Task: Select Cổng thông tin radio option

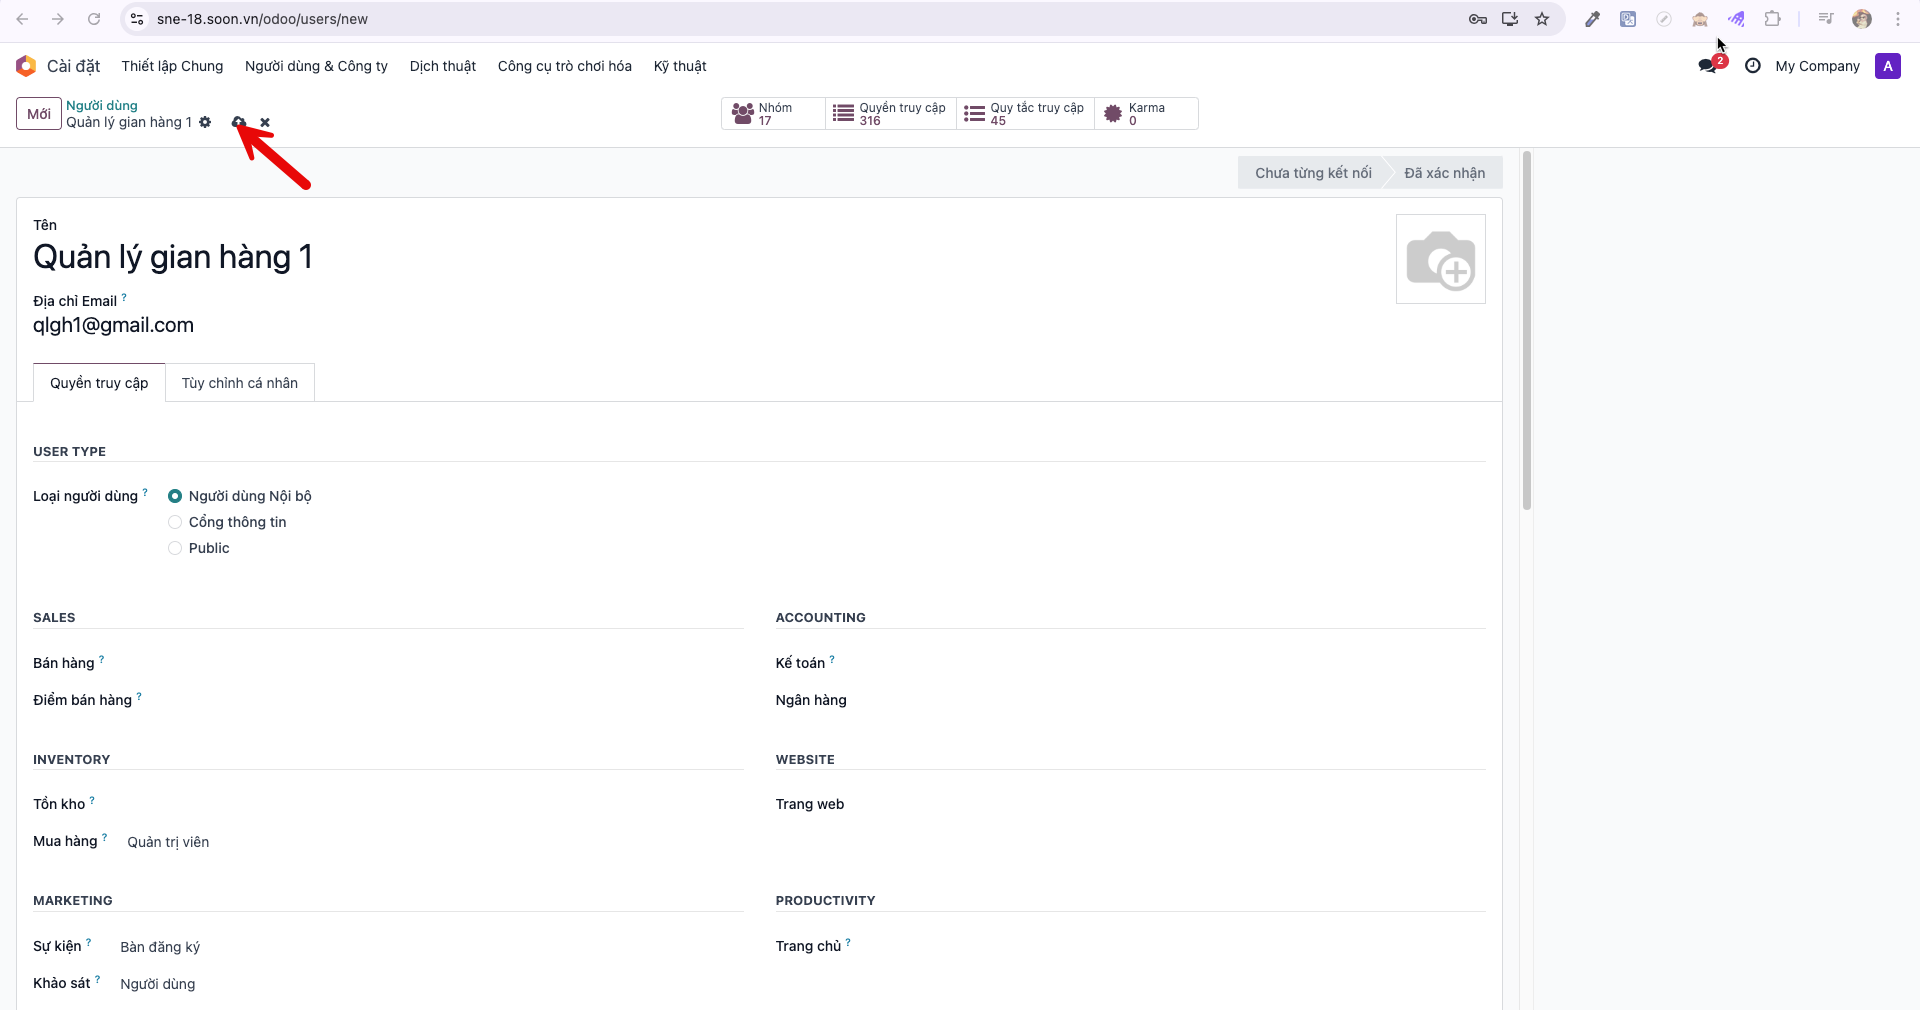Action: 175,522
